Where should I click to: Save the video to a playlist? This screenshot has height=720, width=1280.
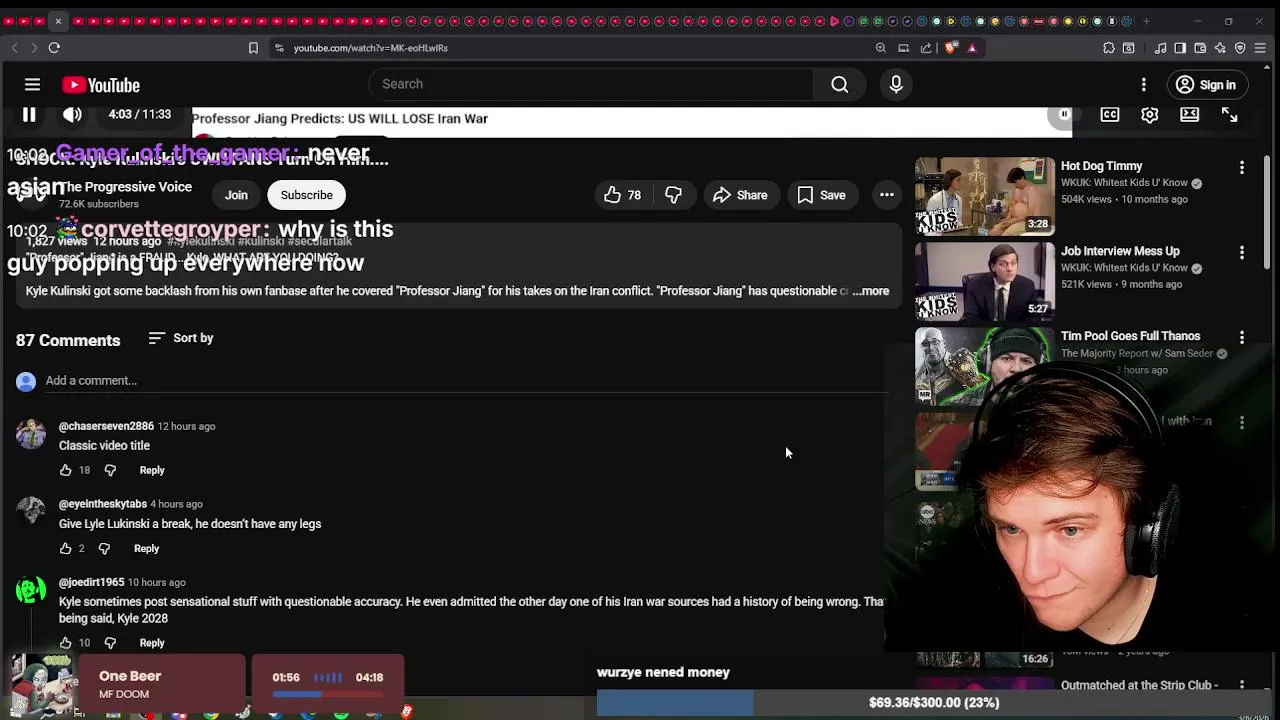coord(822,195)
